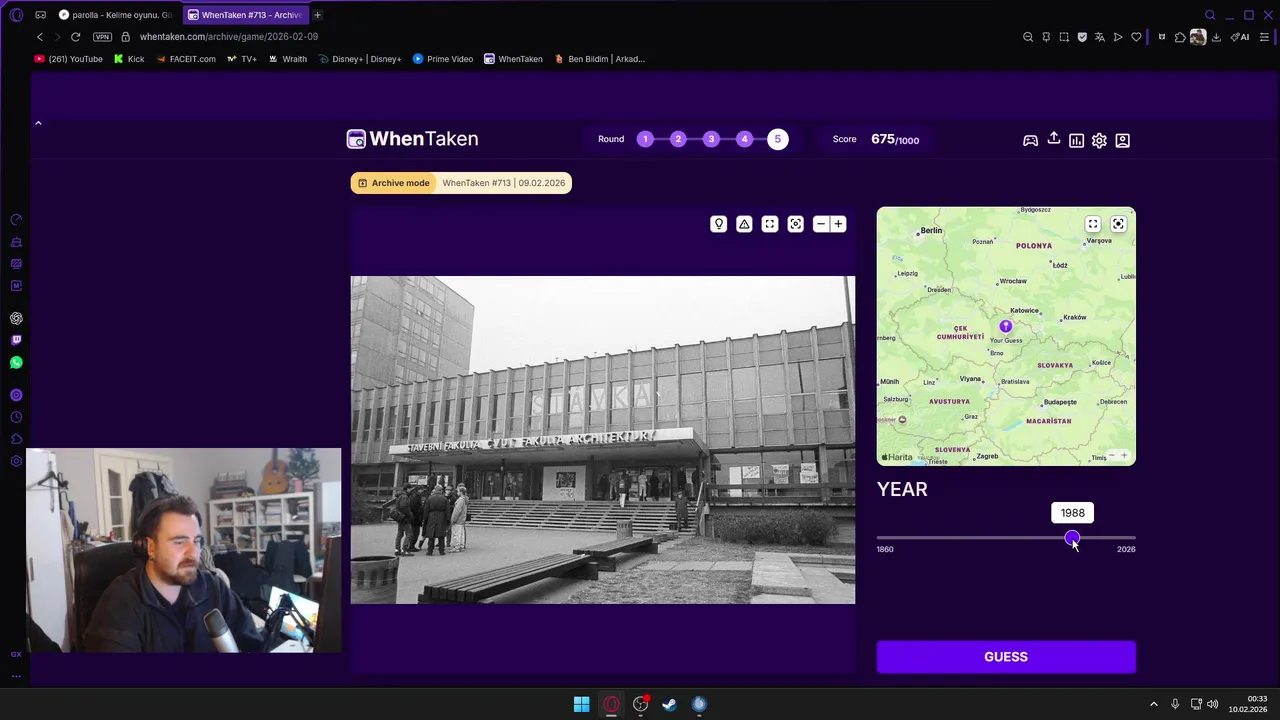This screenshot has width=1280, height=720.
Task: Open the translate page icon
Action: pyautogui.click(x=1100, y=37)
